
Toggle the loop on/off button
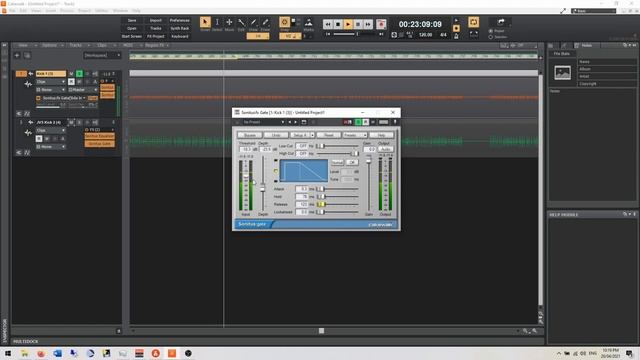[473, 22]
